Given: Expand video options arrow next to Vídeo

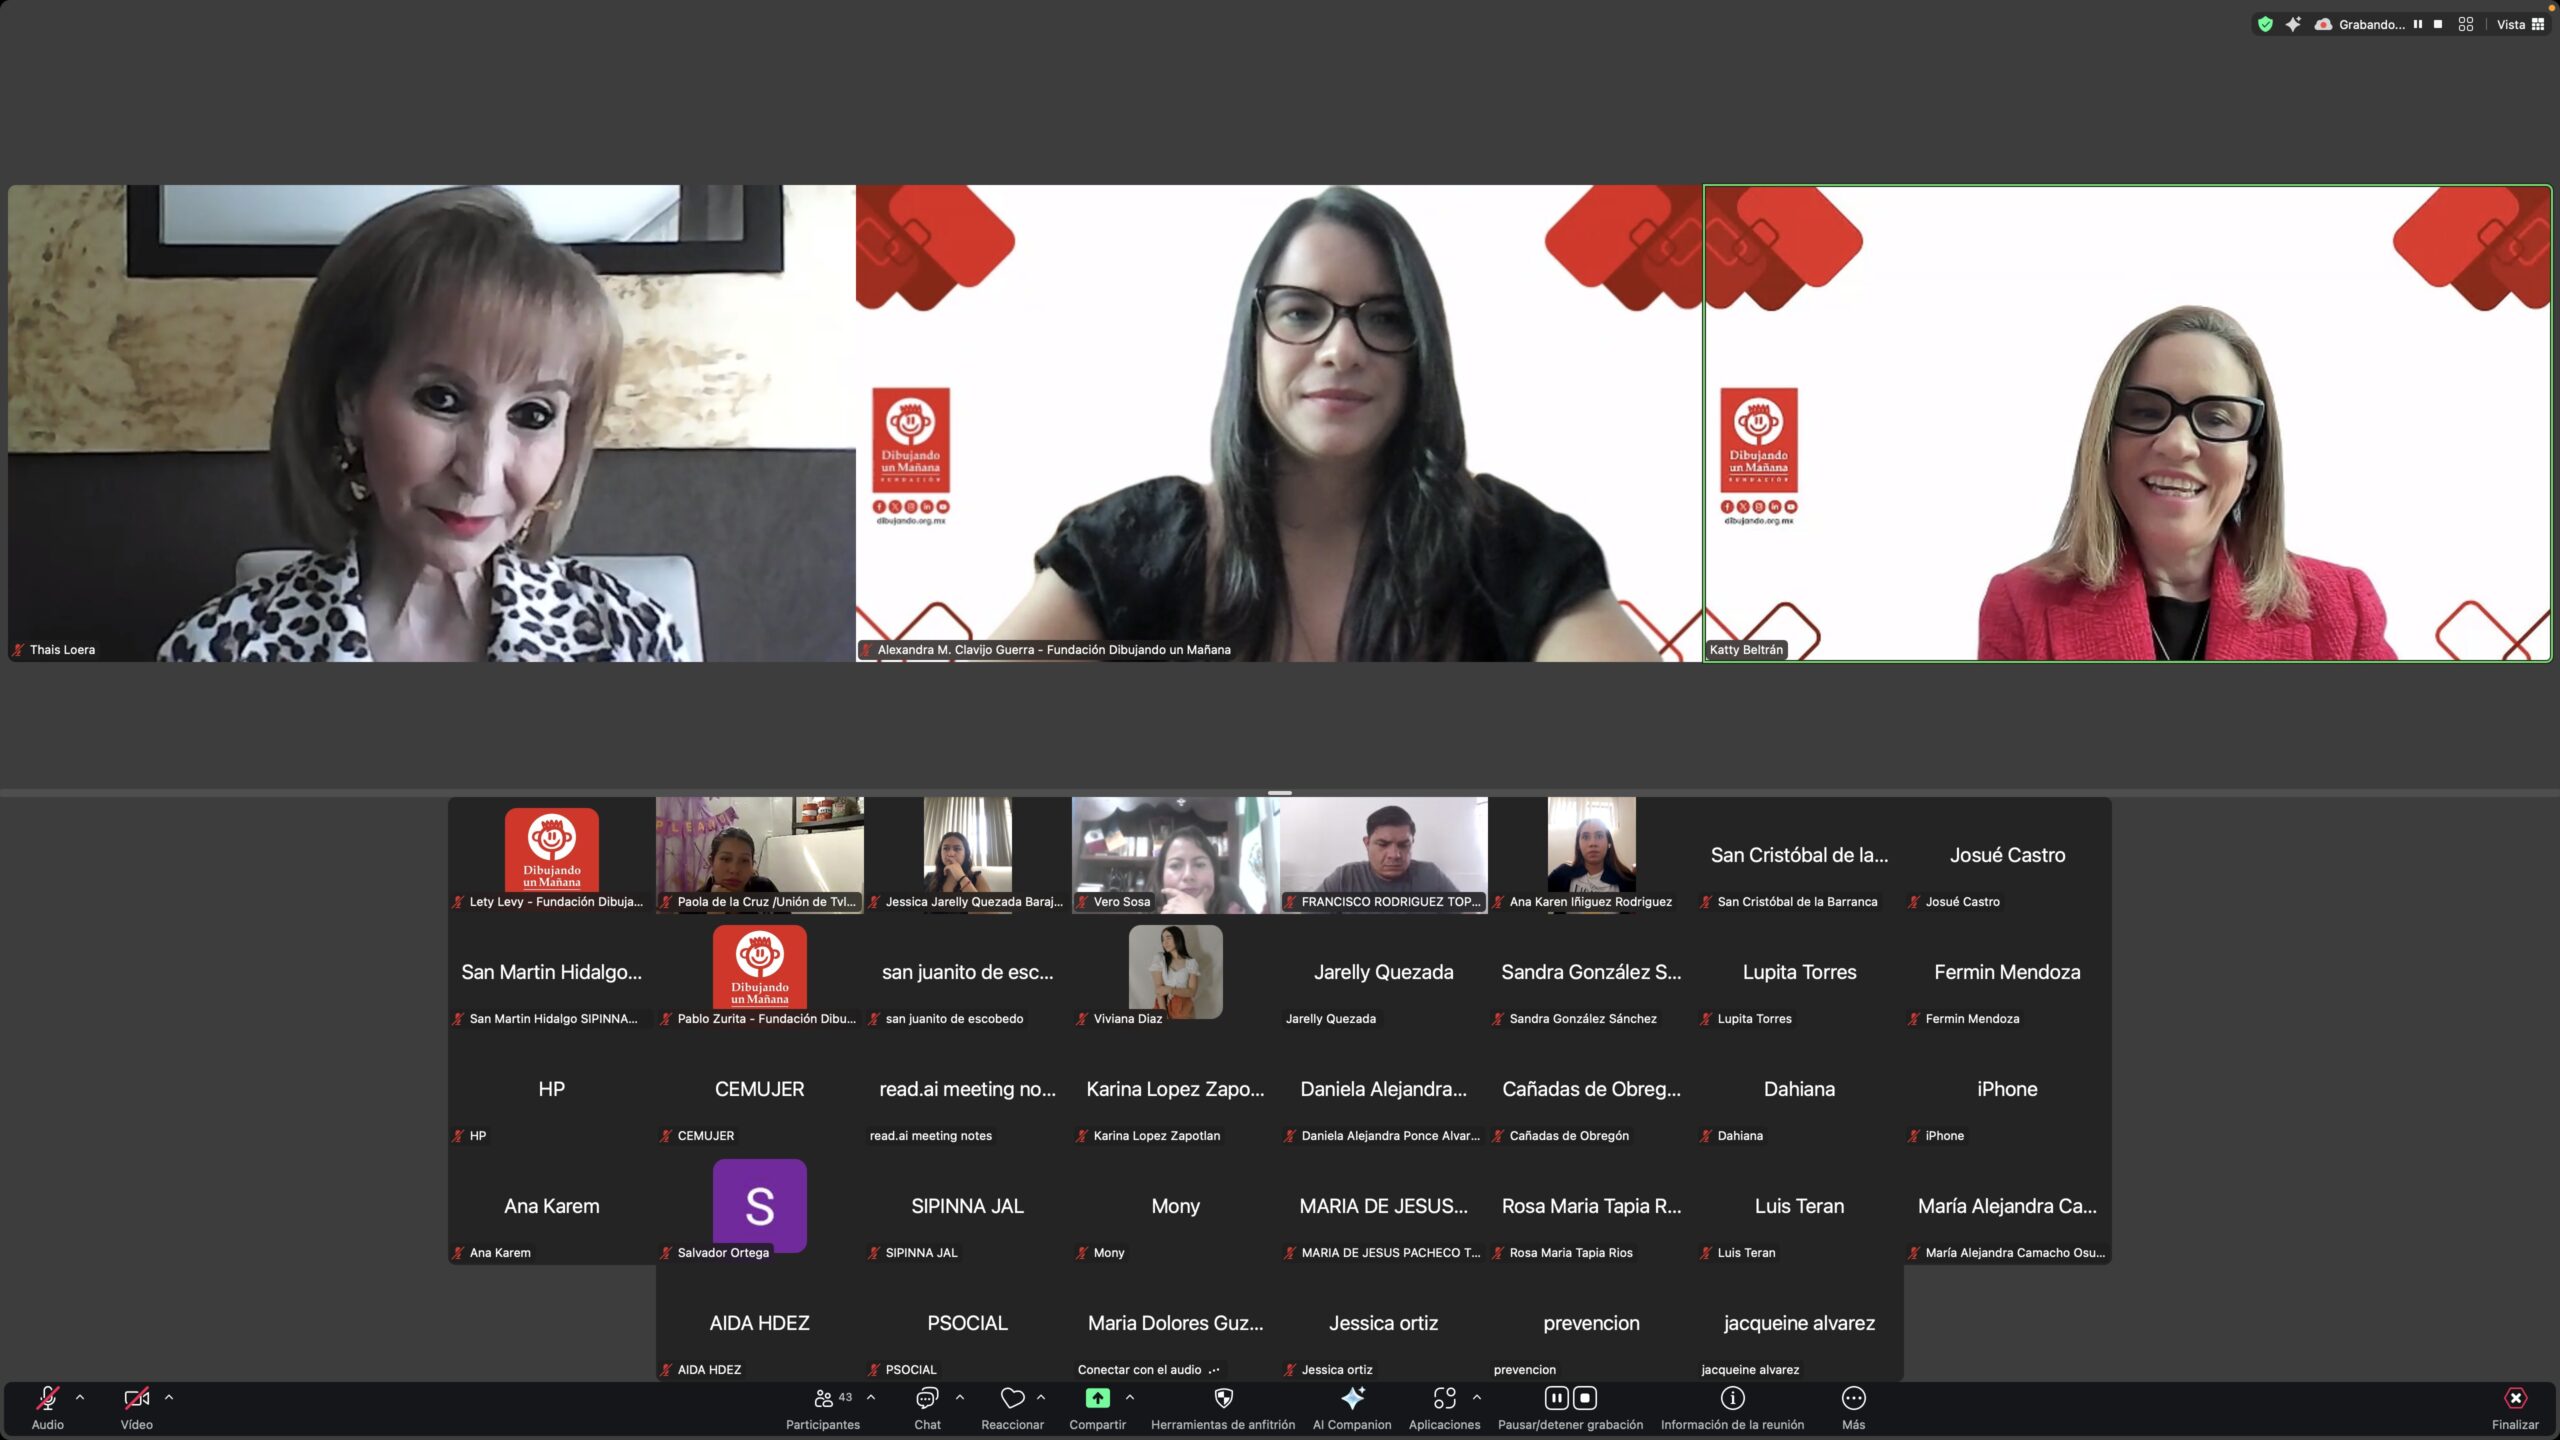Looking at the screenshot, I should [169, 1397].
